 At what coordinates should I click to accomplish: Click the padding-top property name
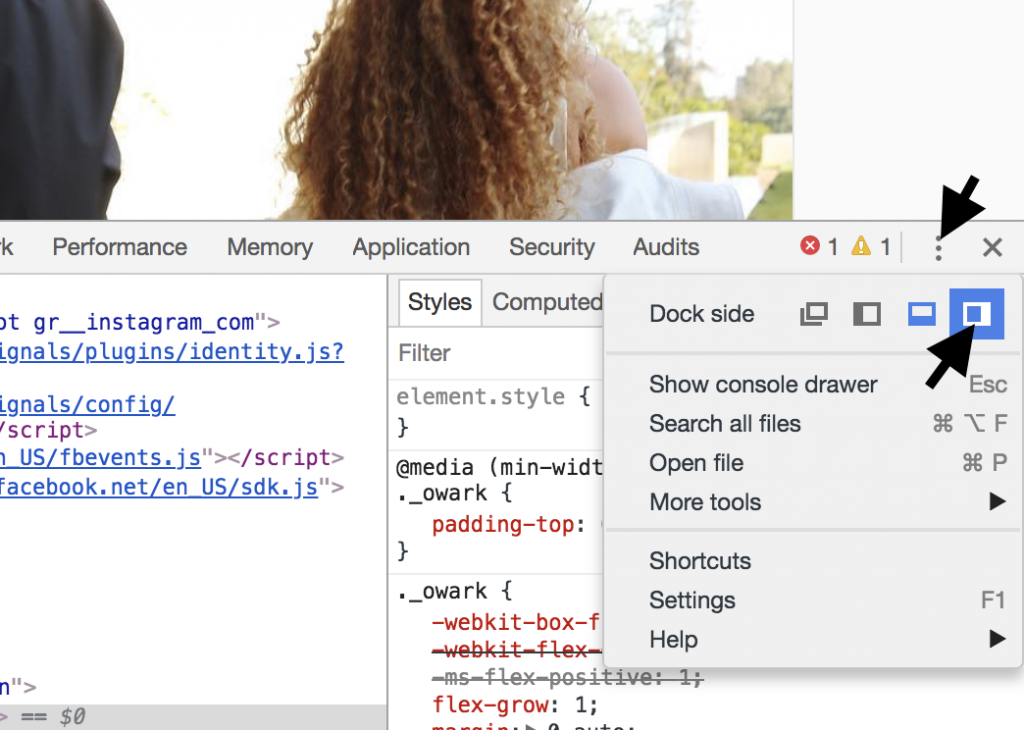tap(503, 524)
